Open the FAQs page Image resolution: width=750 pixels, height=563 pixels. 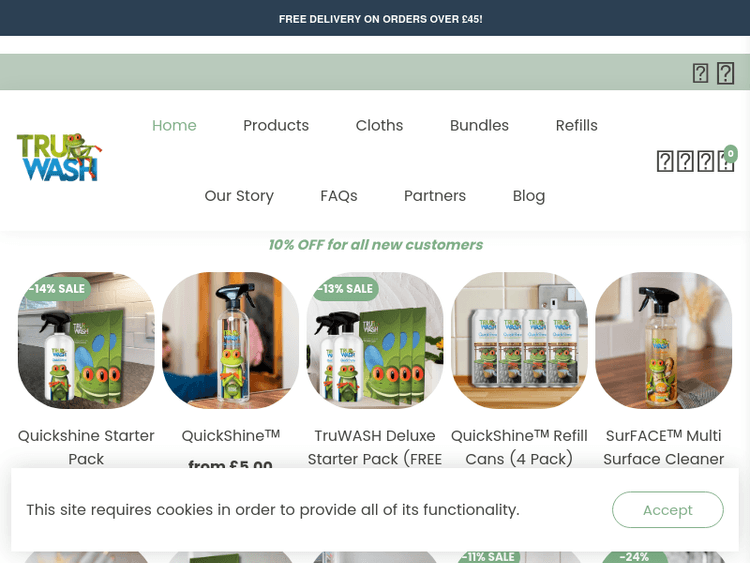(x=339, y=196)
